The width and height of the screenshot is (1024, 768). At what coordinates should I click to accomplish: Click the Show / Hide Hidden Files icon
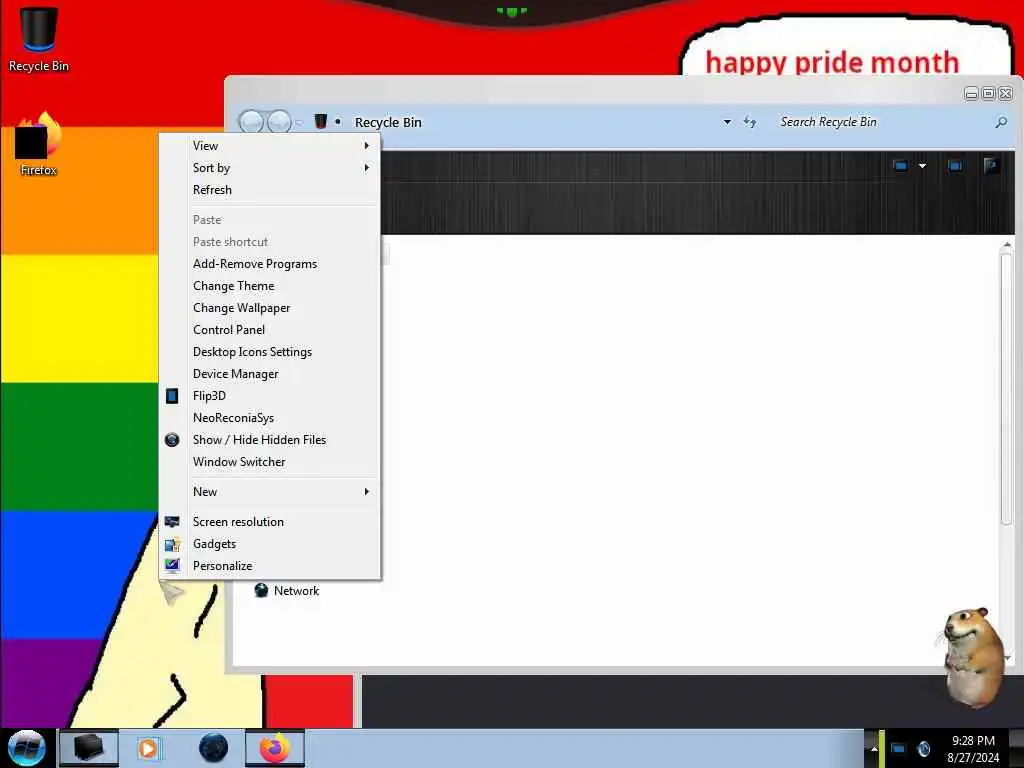tap(172, 440)
